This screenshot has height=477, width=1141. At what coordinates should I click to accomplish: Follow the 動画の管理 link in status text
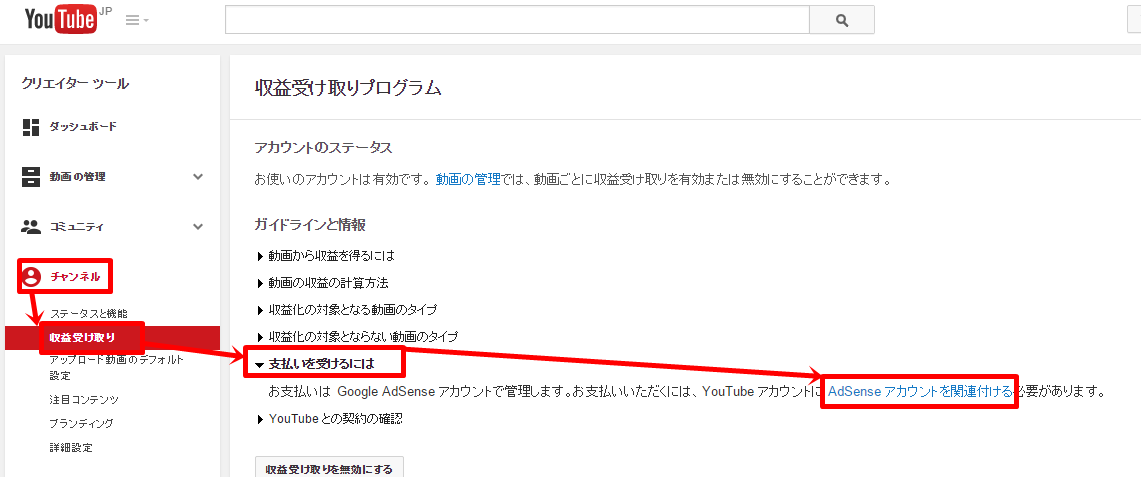click(468, 179)
